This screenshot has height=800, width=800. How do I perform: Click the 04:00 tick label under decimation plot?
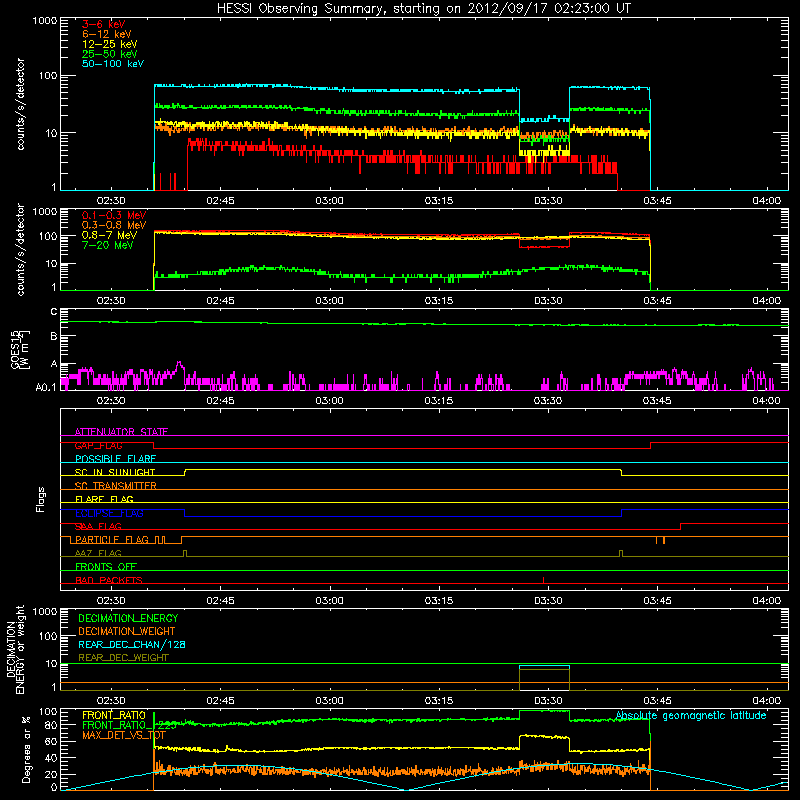pos(766,701)
